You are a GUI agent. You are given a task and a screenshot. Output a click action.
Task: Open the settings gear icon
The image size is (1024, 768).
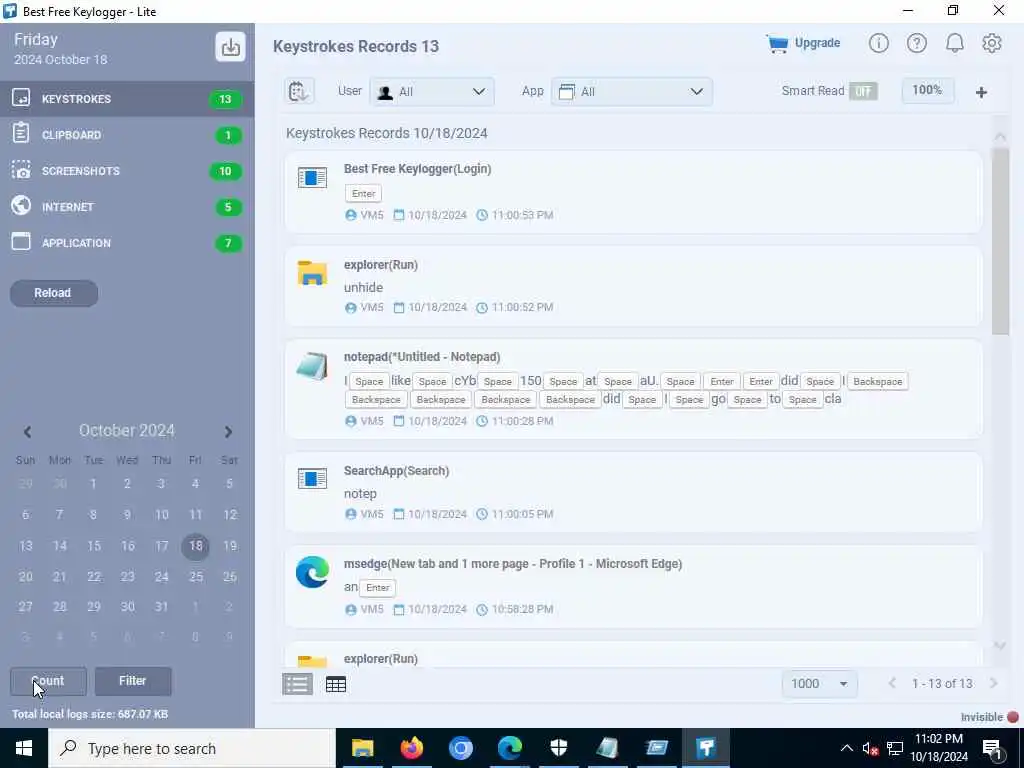pos(991,43)
